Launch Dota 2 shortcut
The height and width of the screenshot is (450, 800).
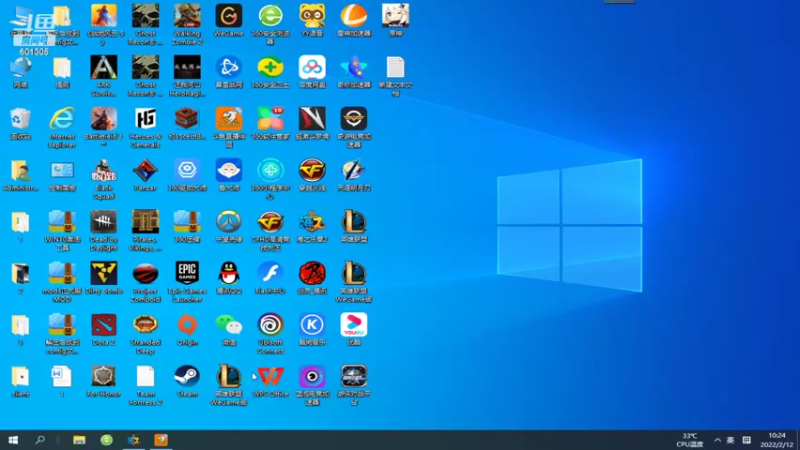104,330
